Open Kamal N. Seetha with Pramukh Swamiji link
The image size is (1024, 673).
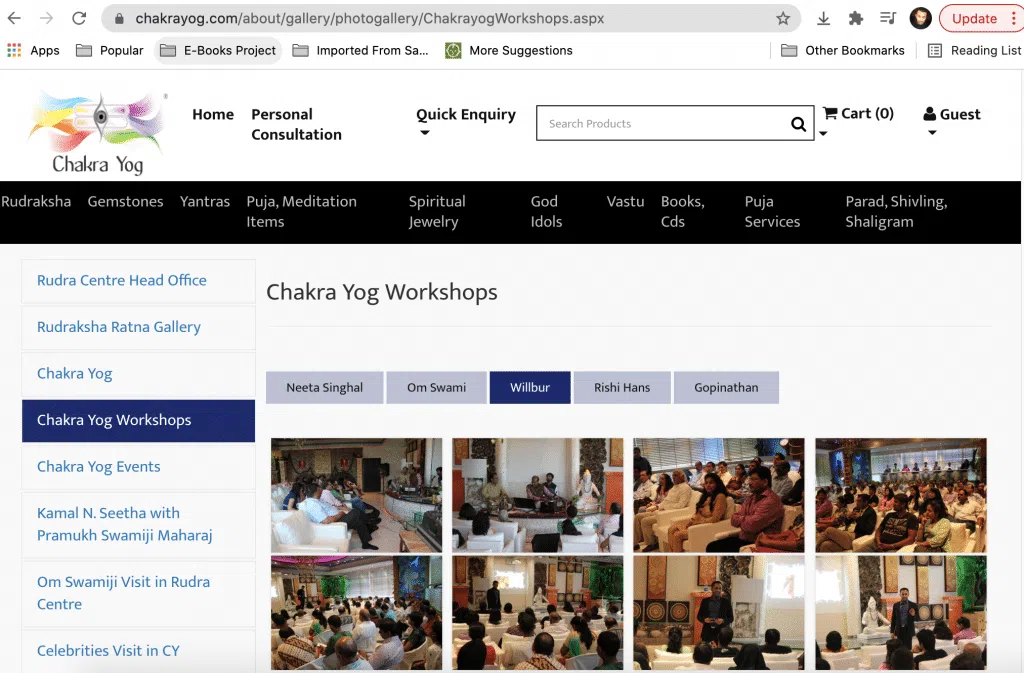138,525
